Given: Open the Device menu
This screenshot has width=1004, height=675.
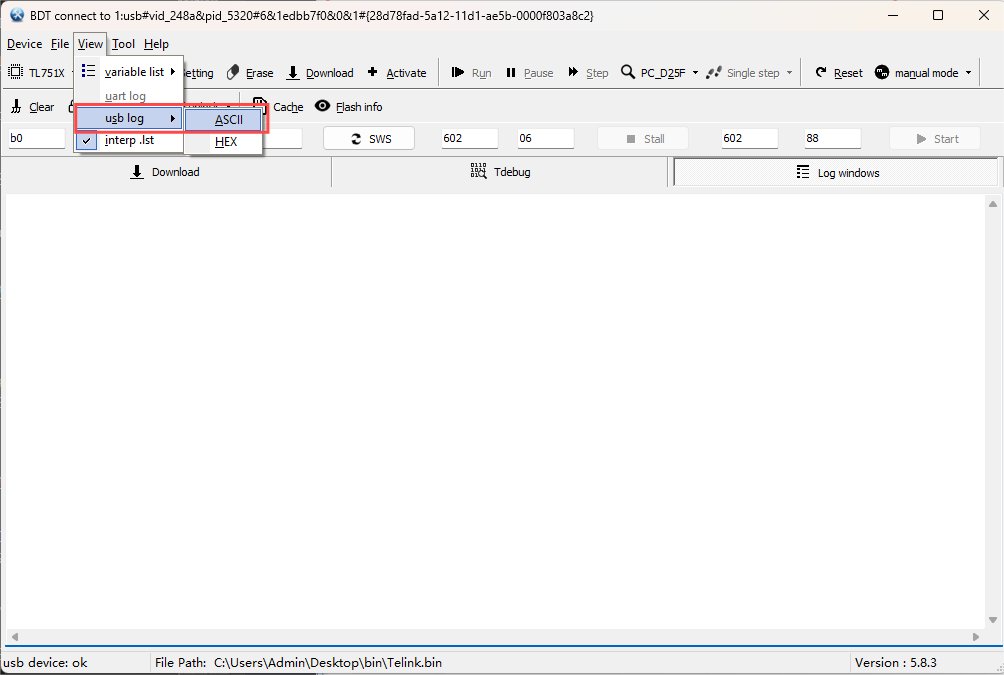Looking at the screenshot, I should pos(24,44).
